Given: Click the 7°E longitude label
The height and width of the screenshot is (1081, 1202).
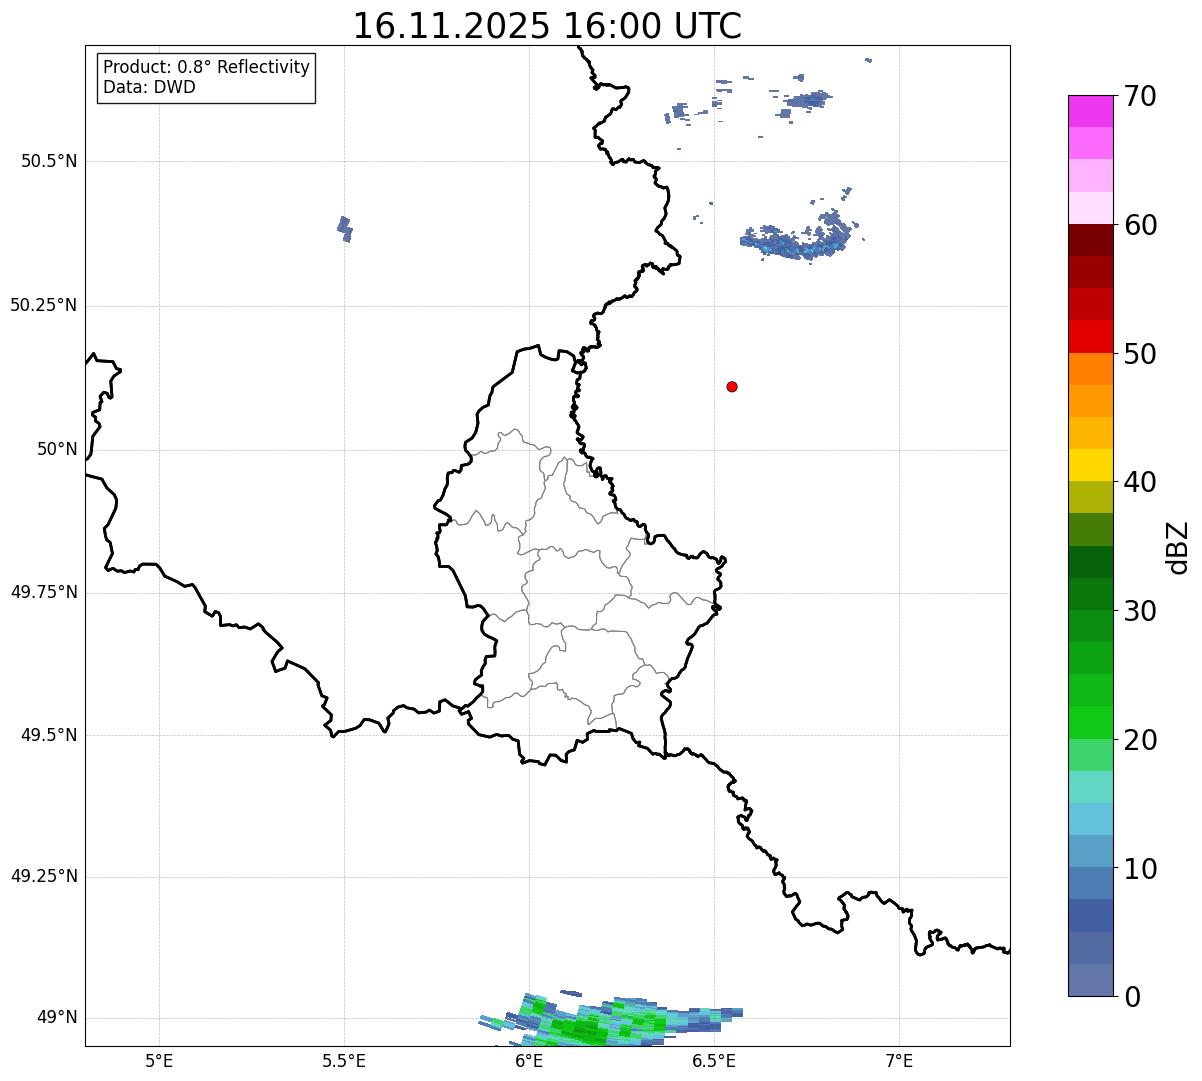Looking at the screenshot, I should click(x=899, y=1060).
